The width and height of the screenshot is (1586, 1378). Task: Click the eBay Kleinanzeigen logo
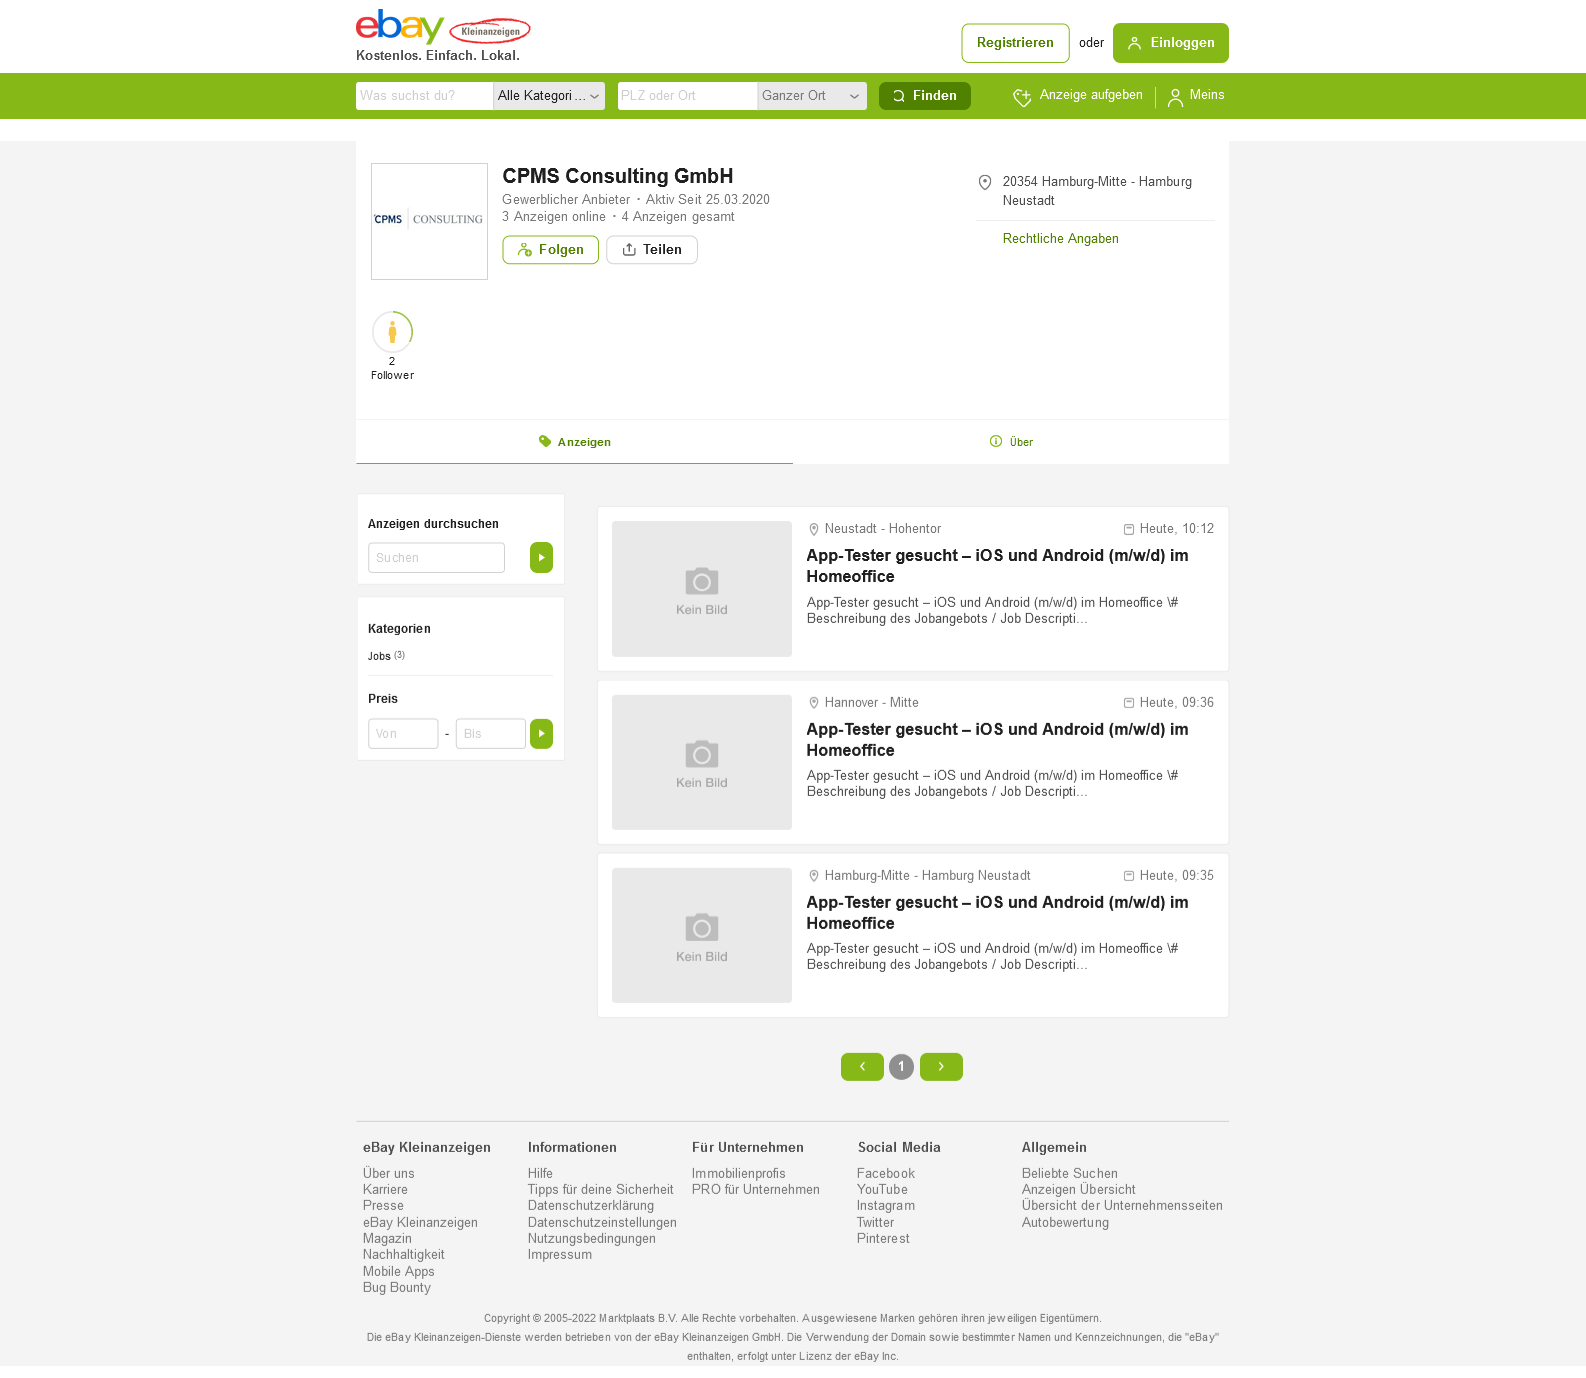(443, 28)
